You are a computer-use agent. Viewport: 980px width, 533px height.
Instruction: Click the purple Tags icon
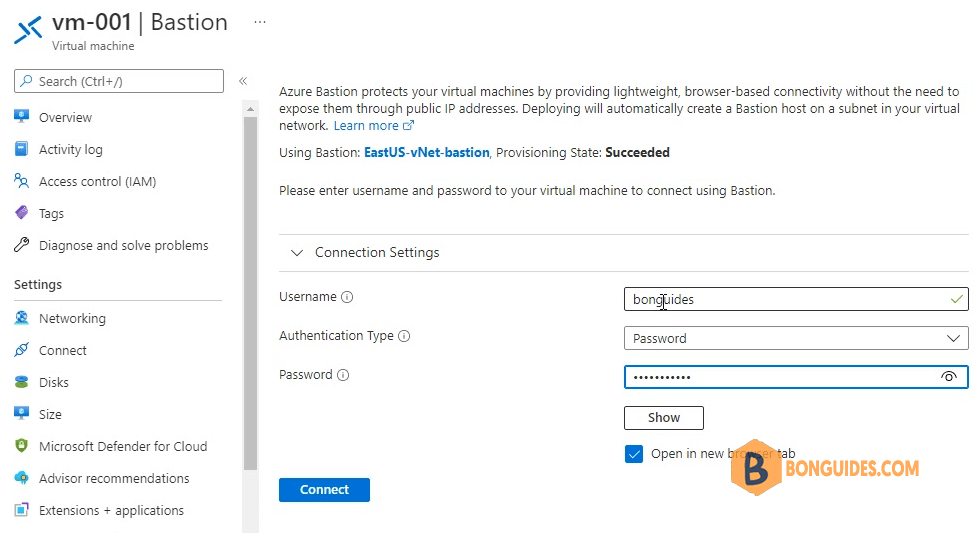[x=21, y=212]
